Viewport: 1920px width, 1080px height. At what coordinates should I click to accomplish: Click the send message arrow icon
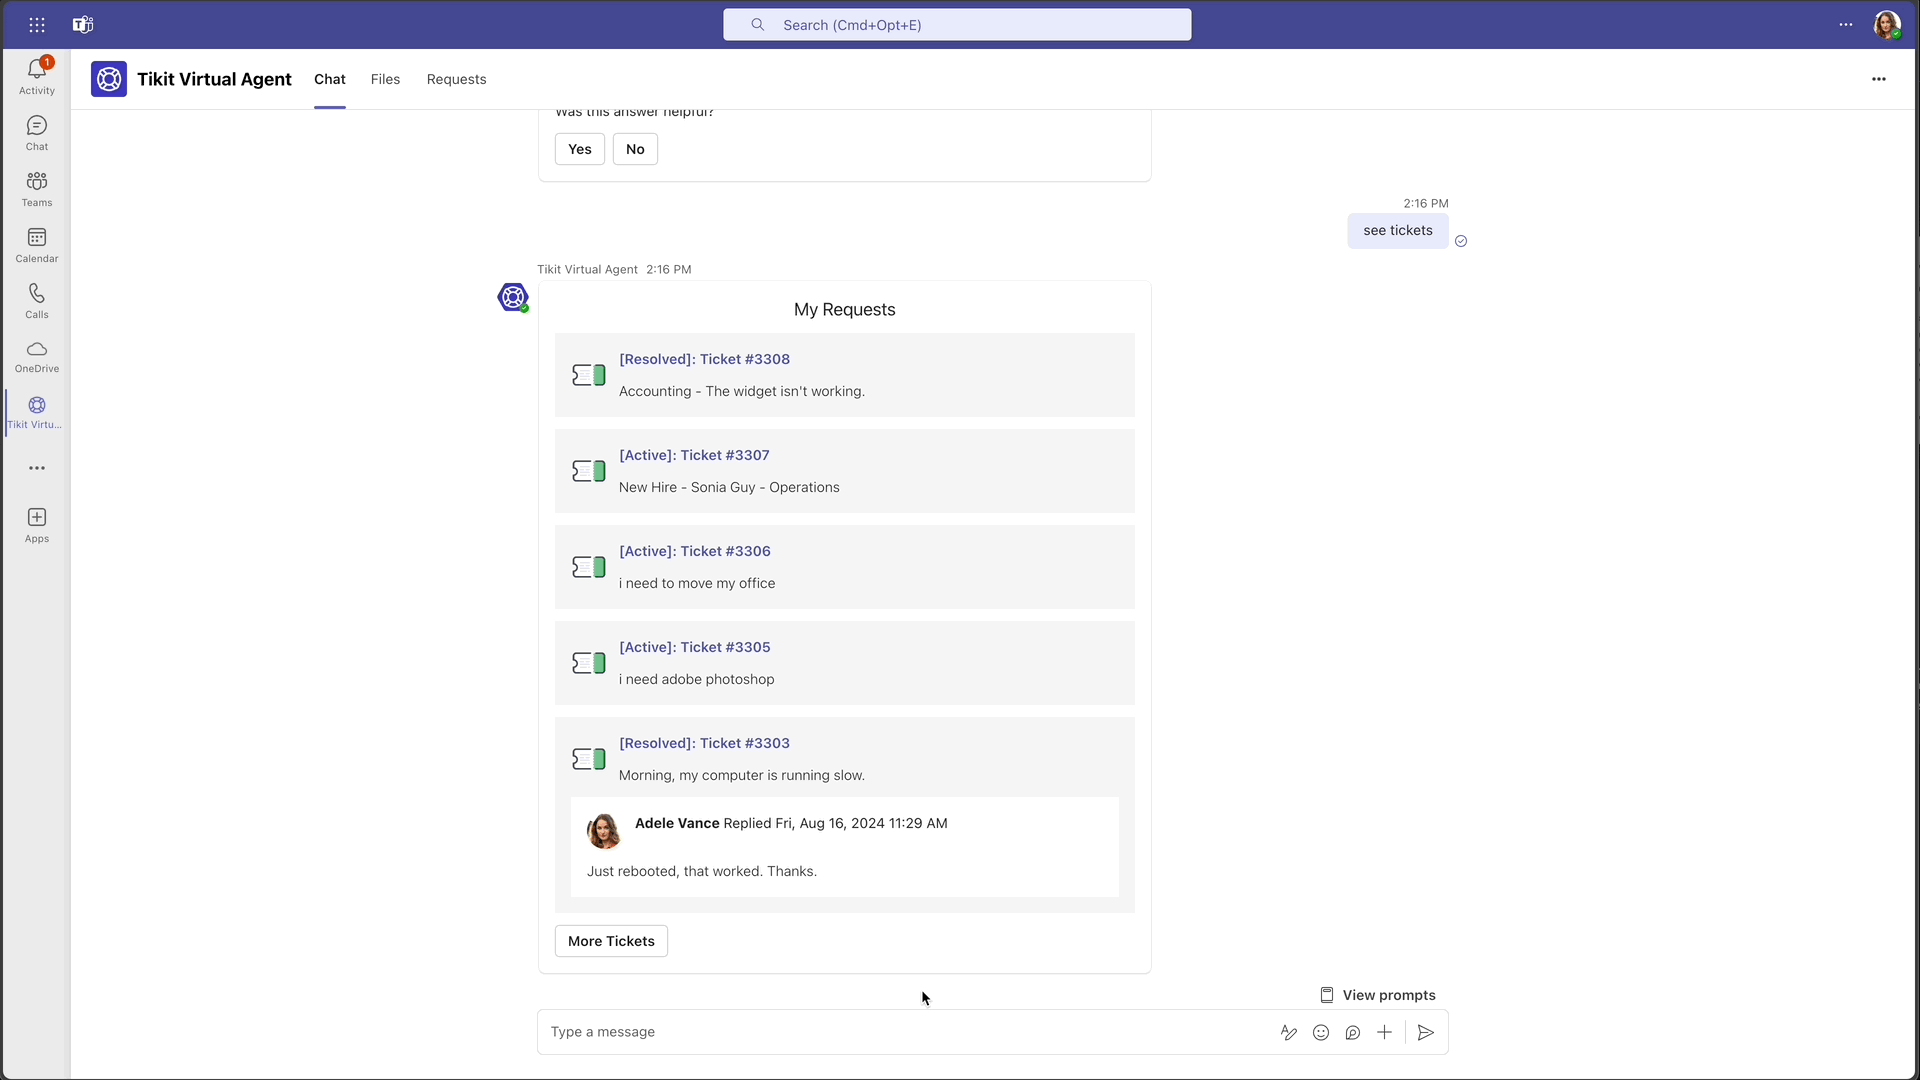pos(1426,1033)
